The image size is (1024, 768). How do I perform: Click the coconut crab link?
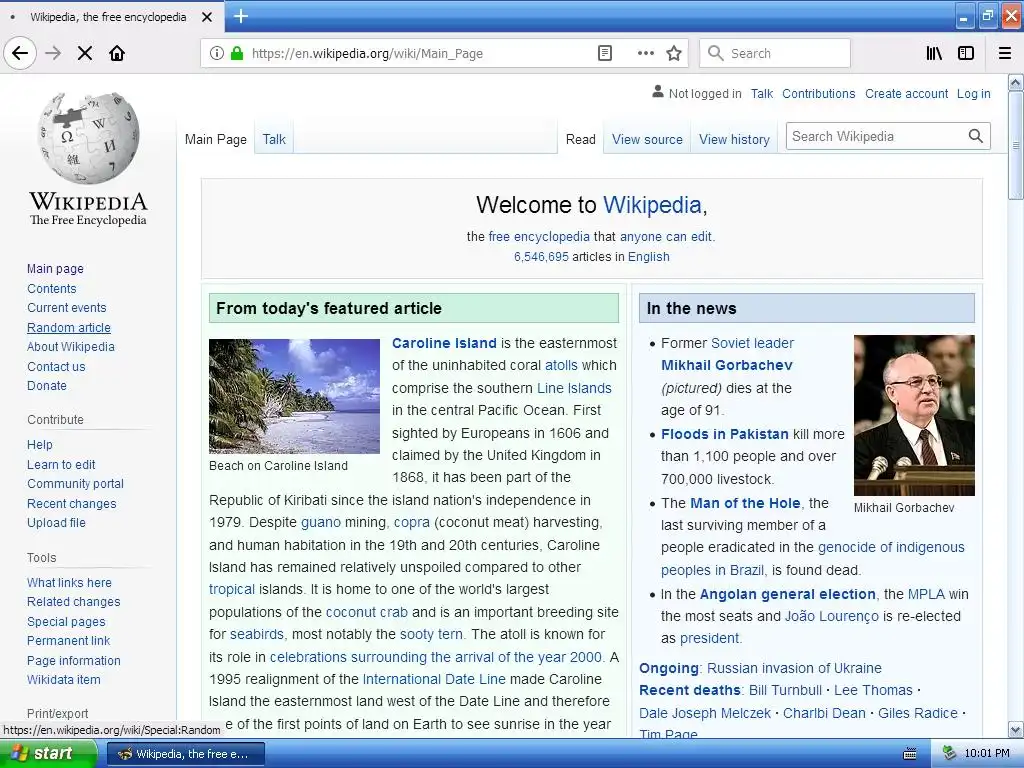366,612
